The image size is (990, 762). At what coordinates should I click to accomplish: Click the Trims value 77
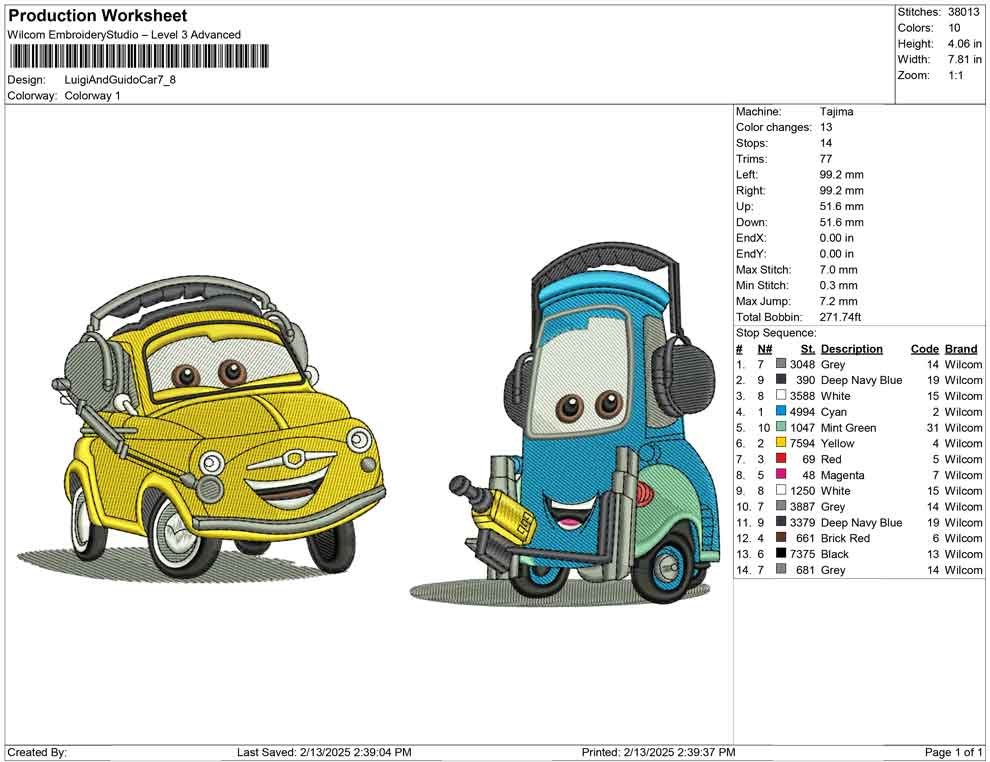826,159
